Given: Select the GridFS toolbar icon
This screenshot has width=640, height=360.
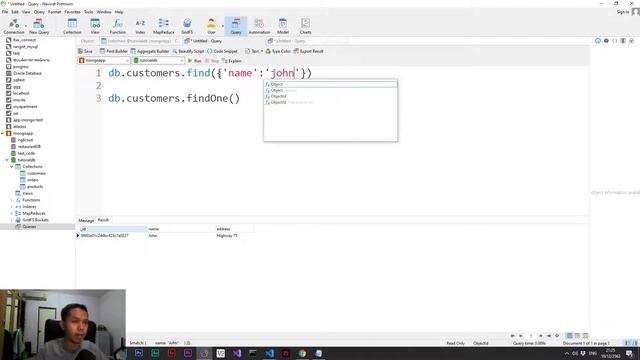Looking at the screenshot, I should [x=187, y=26].
